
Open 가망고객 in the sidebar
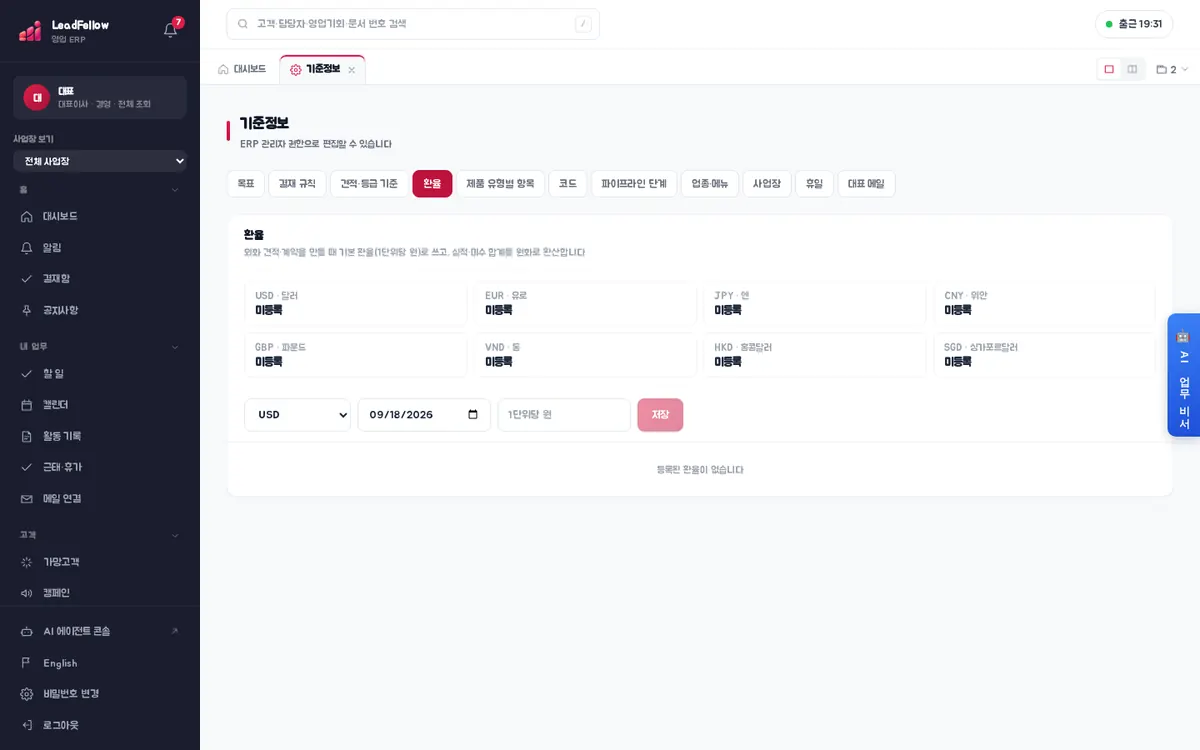point(100,562)
